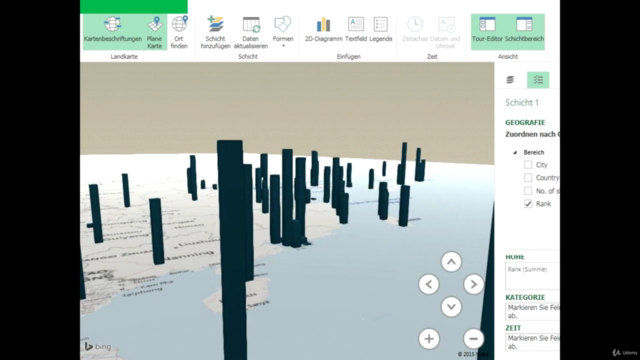The width and height of the screenshot is (640, 360).
Task: Insert a Textfeld text box
Action: coord(356,29)
